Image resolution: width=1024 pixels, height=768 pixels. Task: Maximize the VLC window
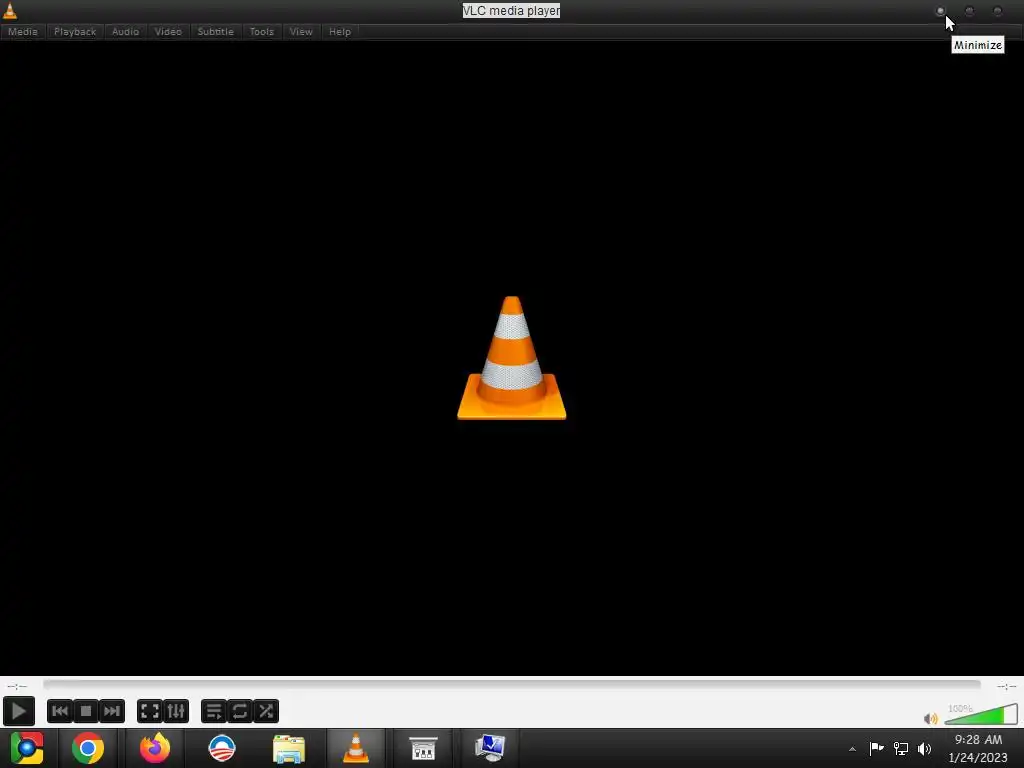click(x=969, y=11)
